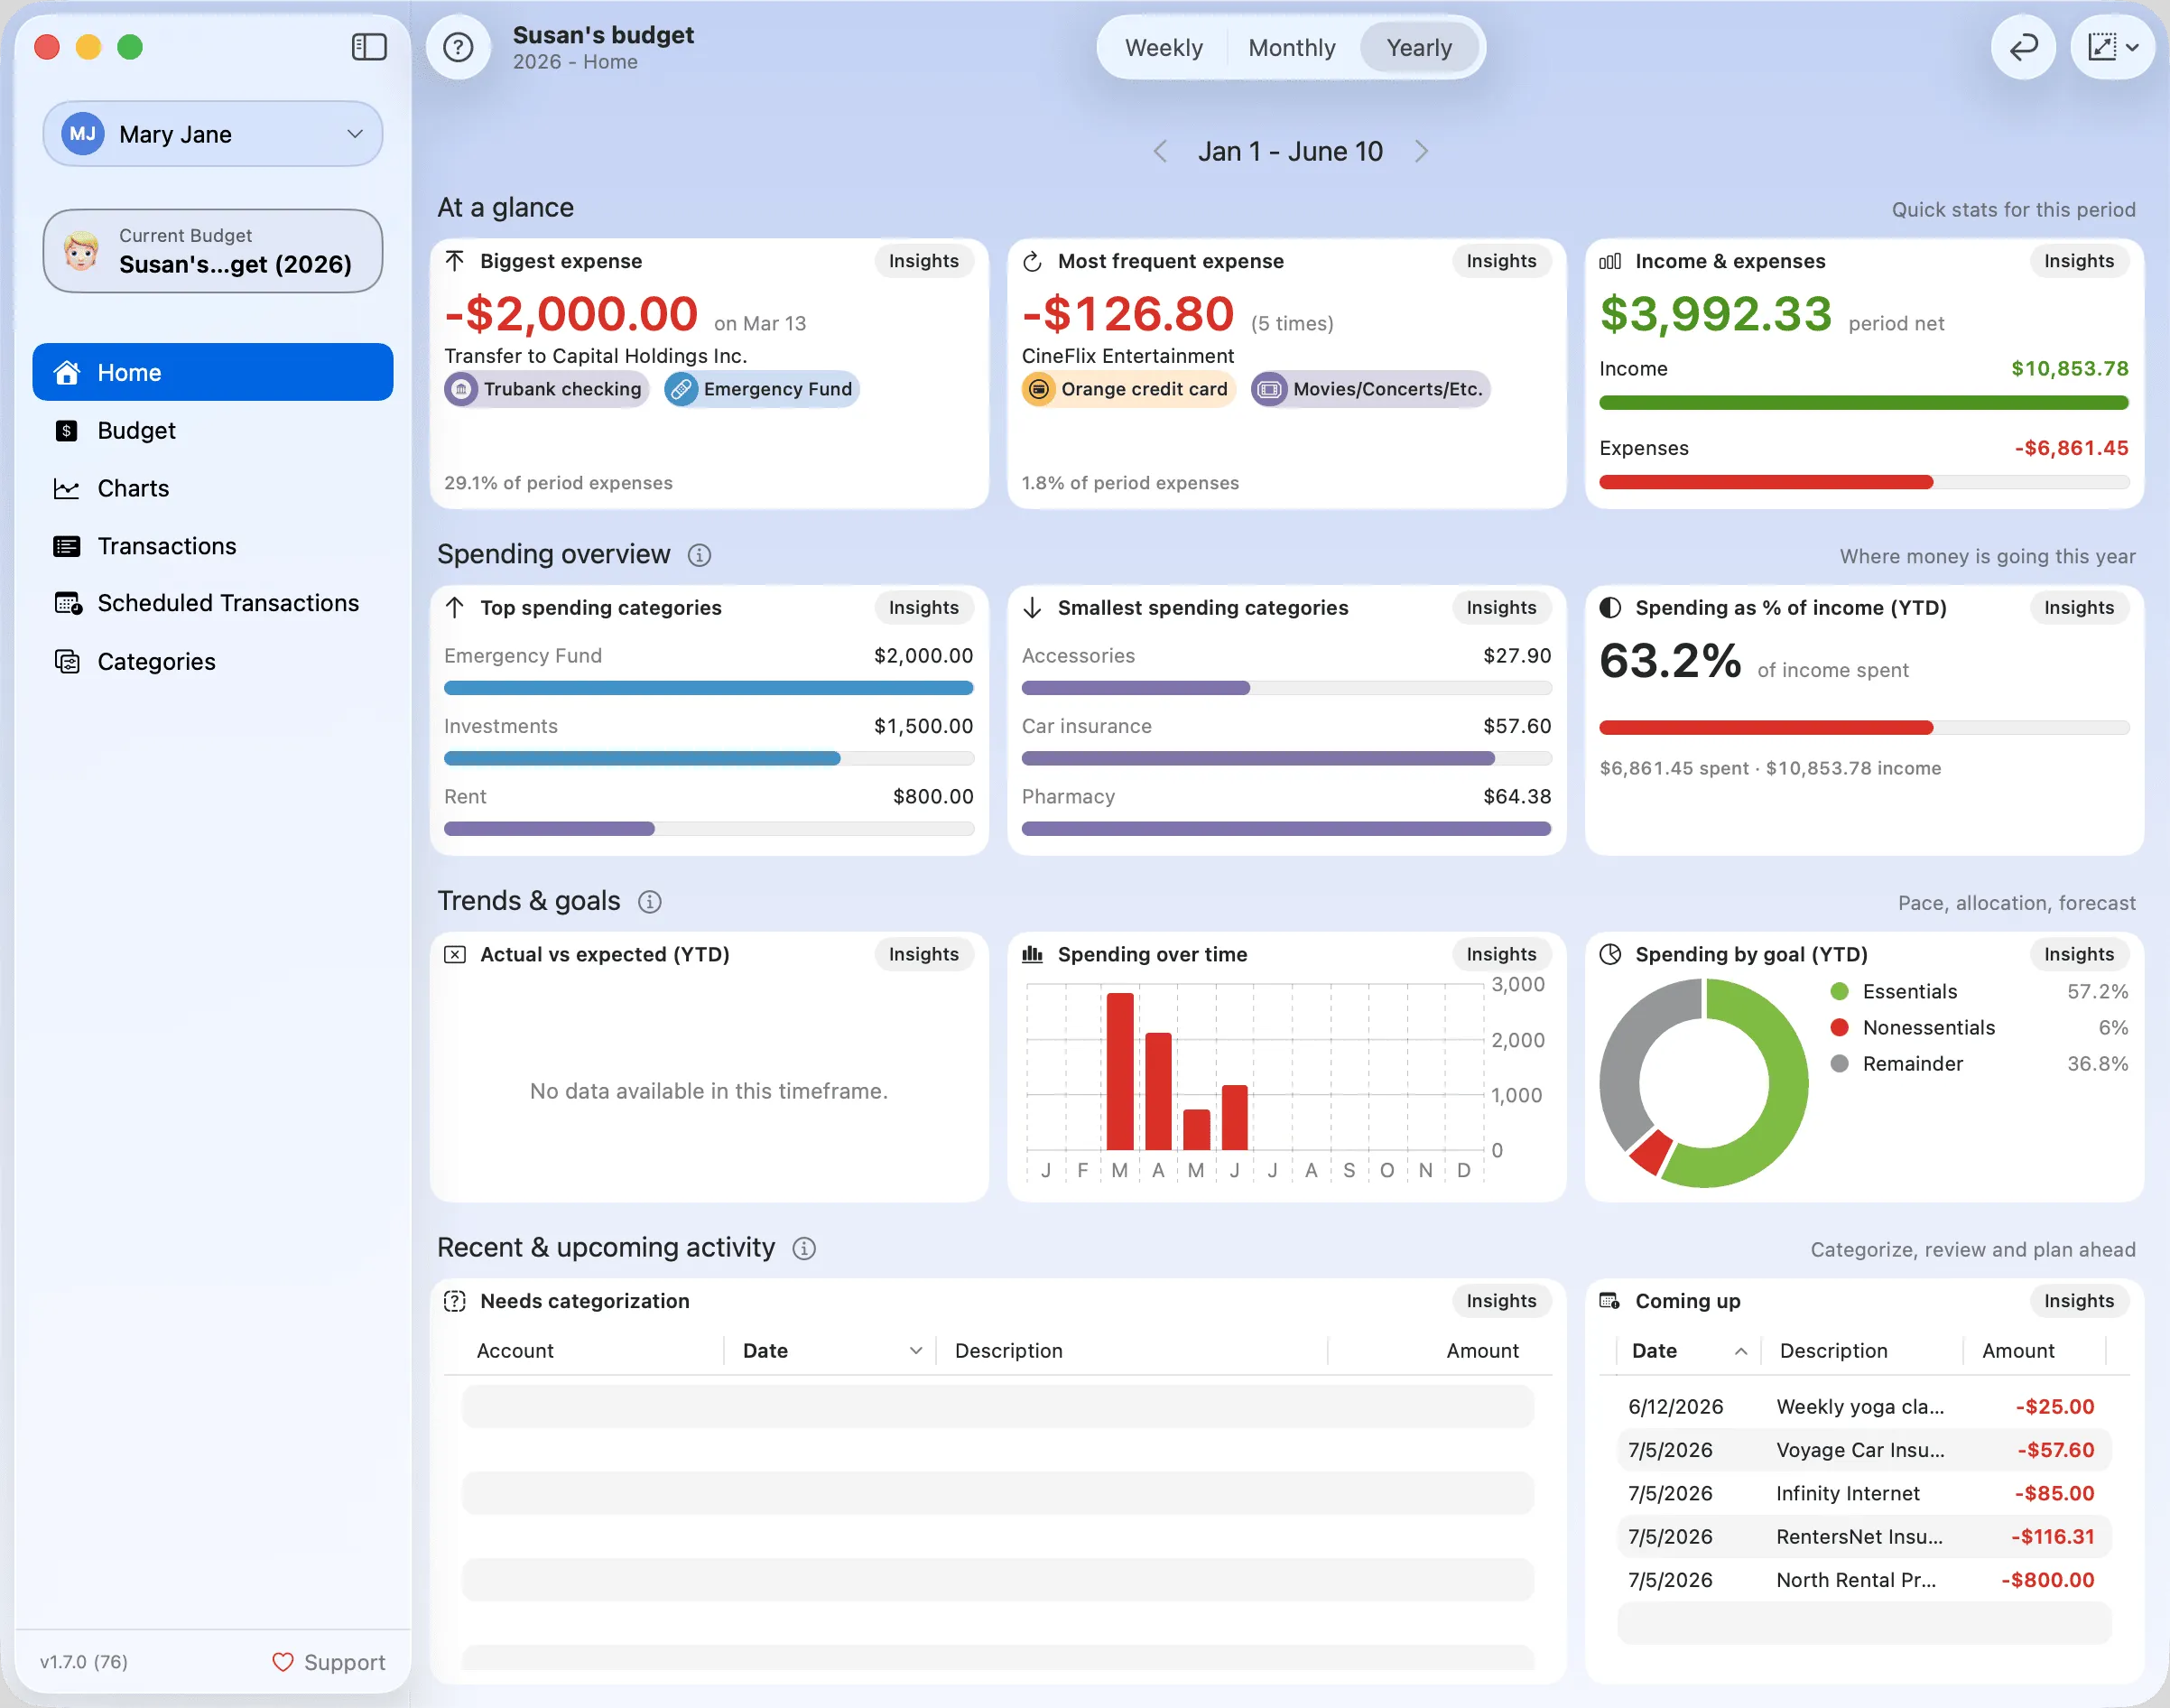The image size is (2170, 1708).
Task: Click the Needs categorization question icon
Action: (x=455, y=1301)
